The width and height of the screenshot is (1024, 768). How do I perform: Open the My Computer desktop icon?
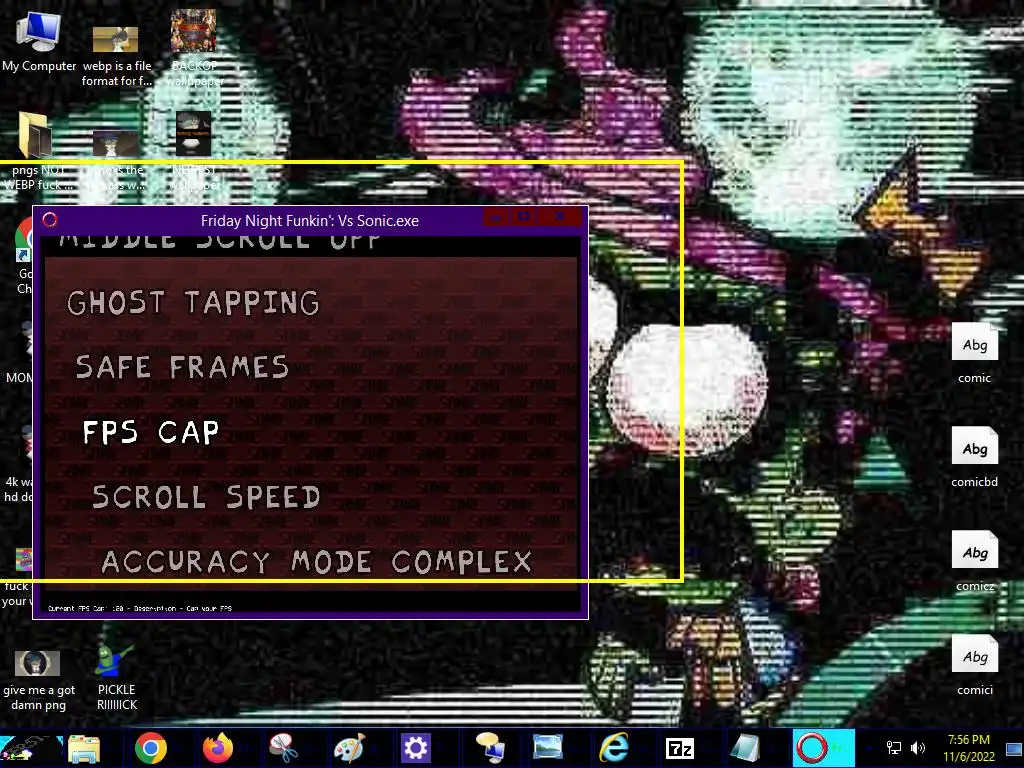click(39, 42)
